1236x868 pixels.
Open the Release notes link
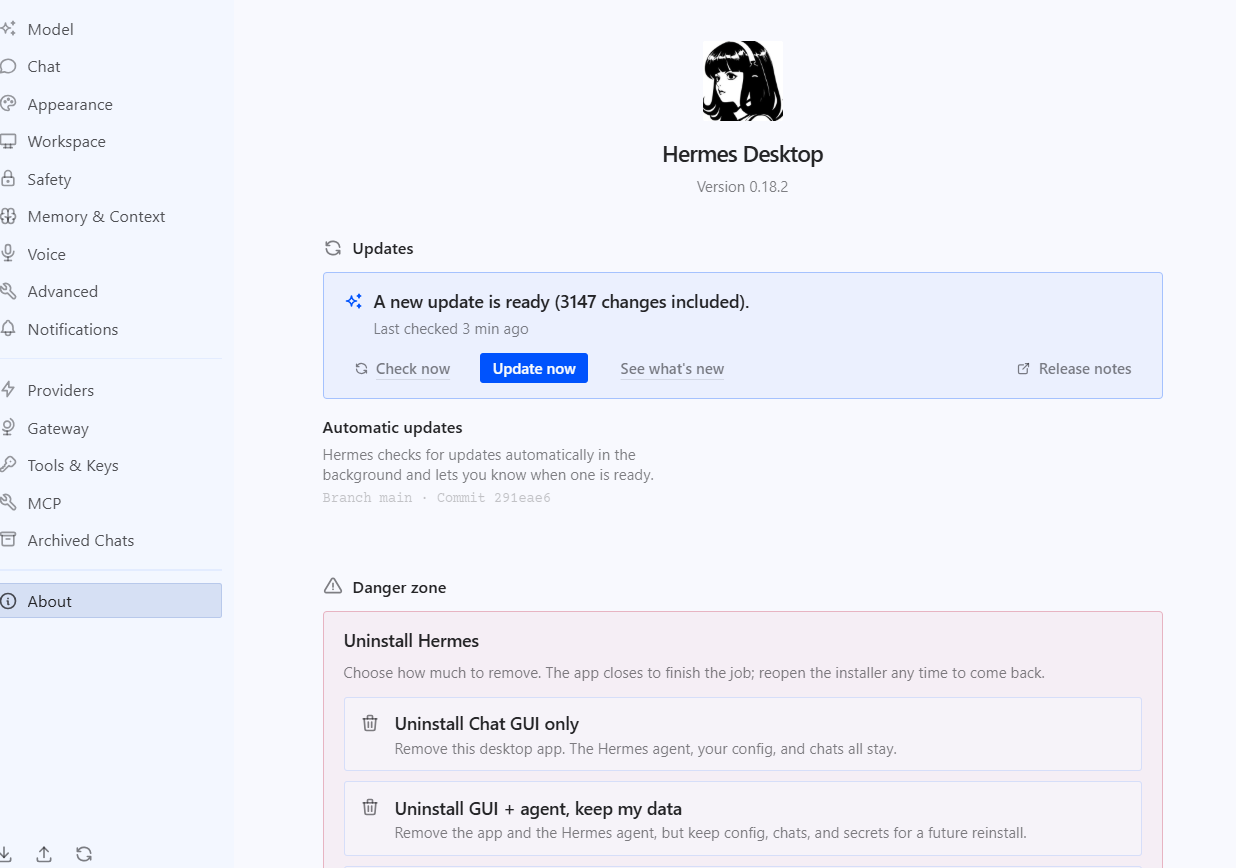[1085, 369]
